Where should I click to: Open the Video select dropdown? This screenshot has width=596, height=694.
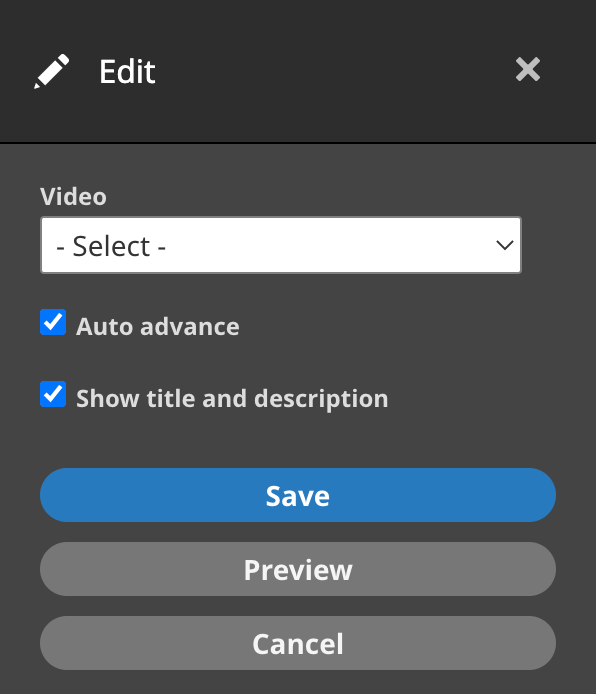pyautogui.click(x=281, y=245)
